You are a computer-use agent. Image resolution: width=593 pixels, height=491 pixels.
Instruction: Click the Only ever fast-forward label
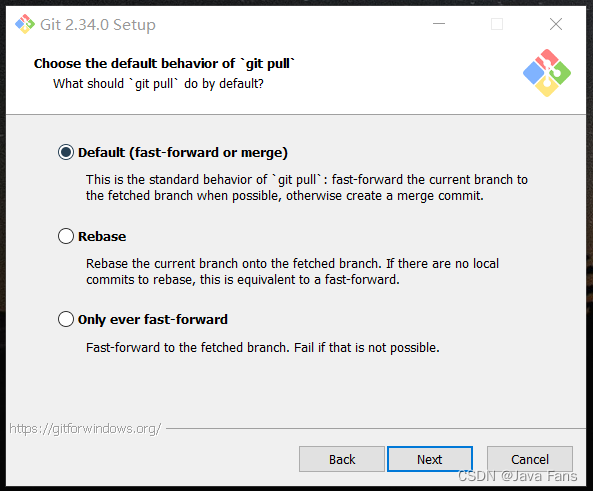(x=153, y=320)
